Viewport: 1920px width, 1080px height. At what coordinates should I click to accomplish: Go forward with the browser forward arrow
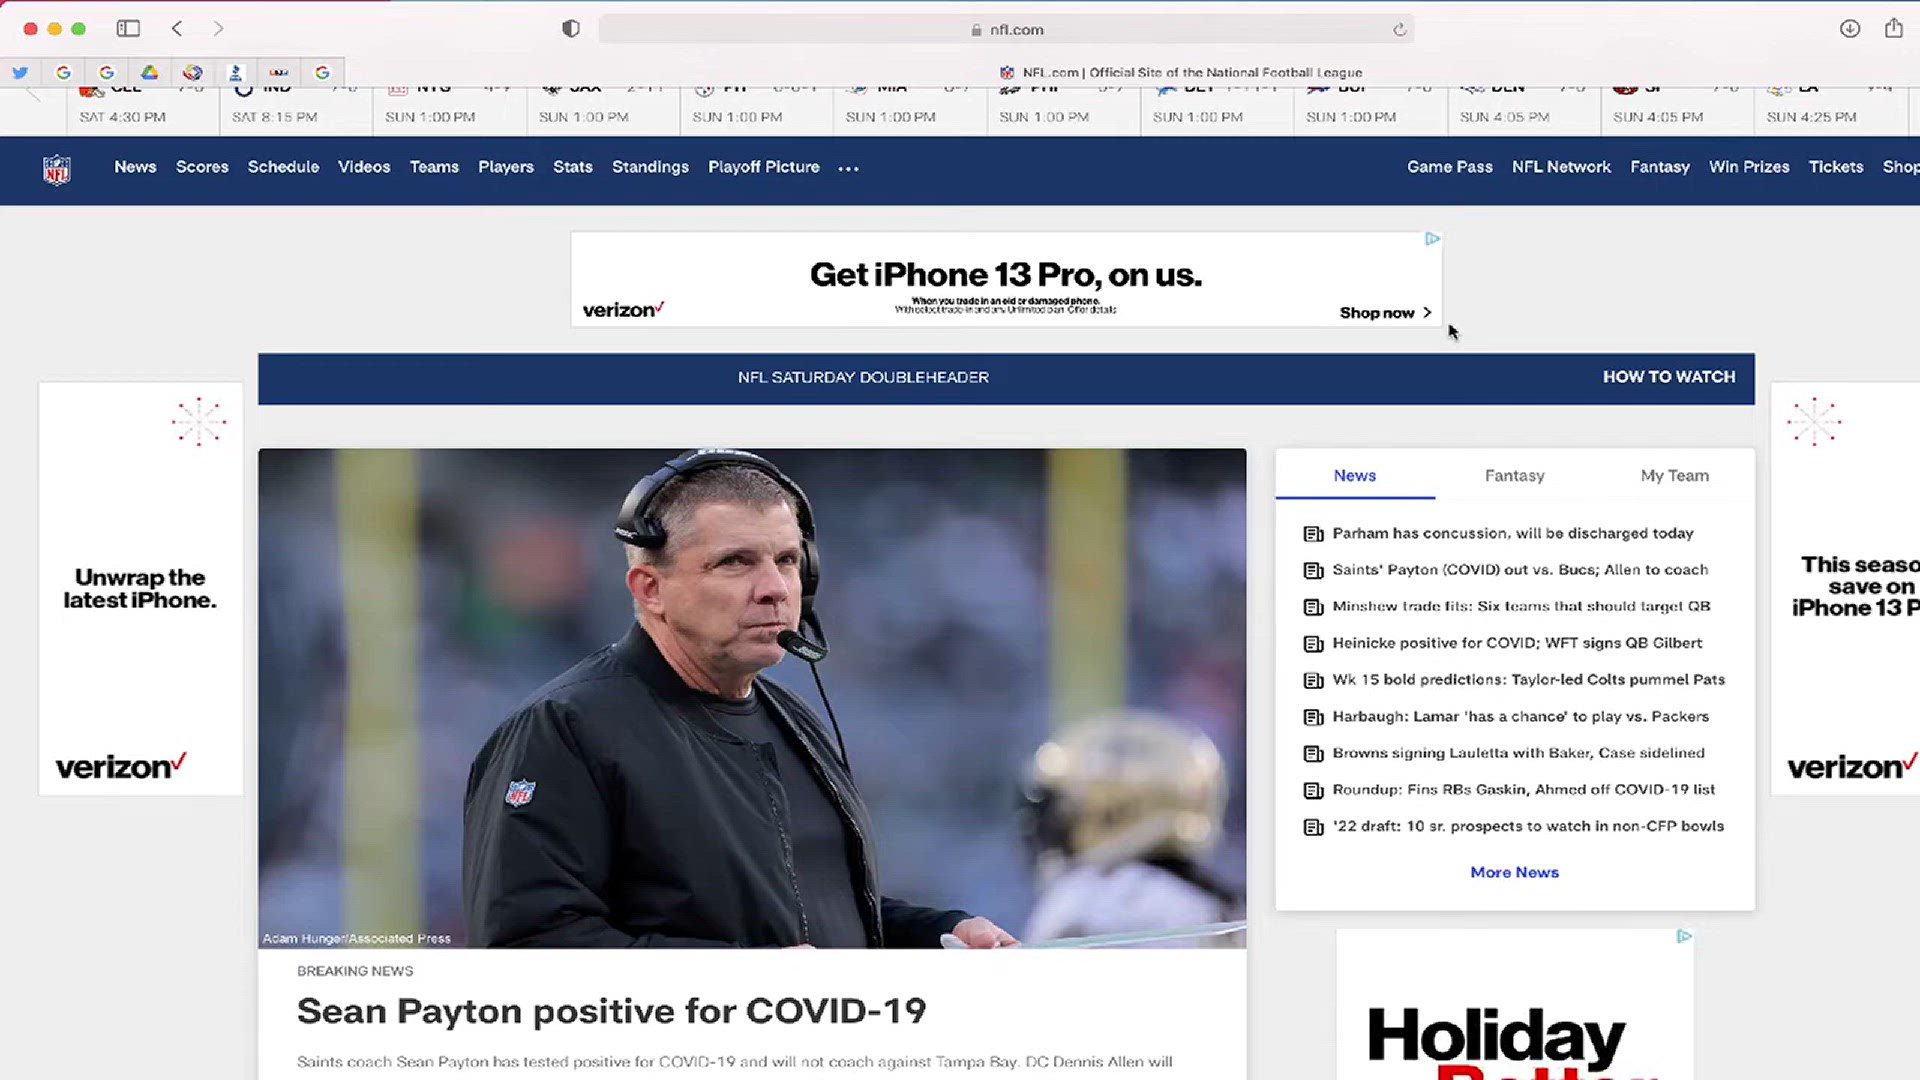click(x=218, y=29)
